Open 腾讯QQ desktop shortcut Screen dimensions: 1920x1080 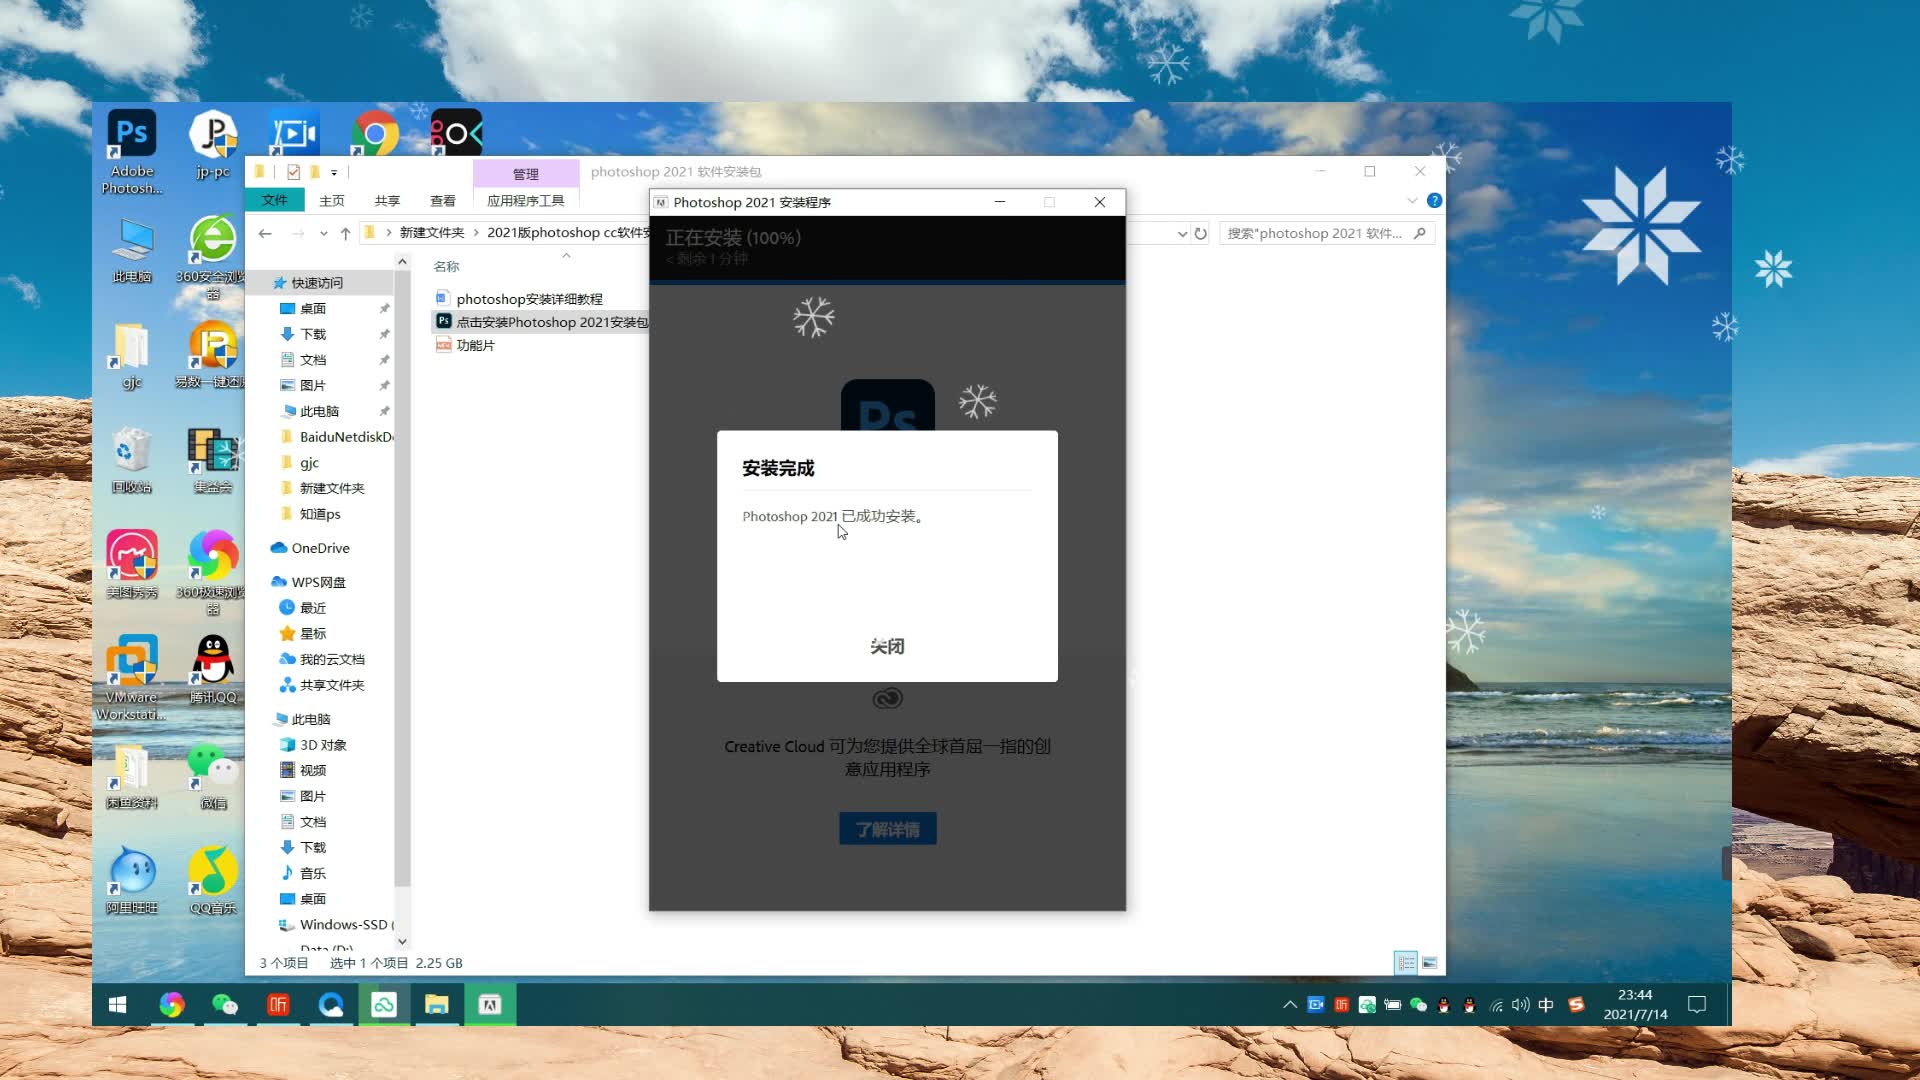coord(213,670)
